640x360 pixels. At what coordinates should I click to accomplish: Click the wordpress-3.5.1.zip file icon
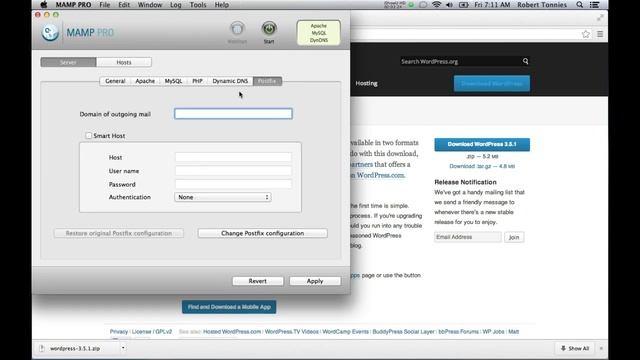coord(42,348)
